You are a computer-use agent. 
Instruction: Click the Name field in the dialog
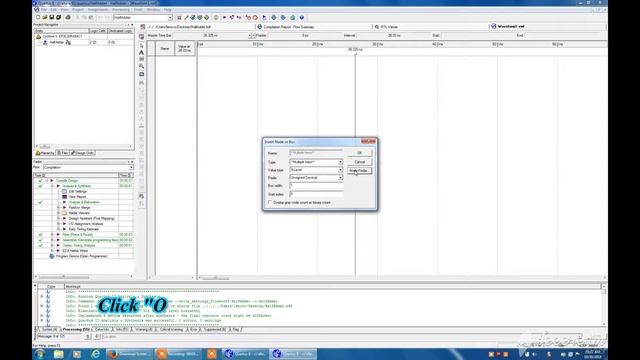(x=316, y=153)
